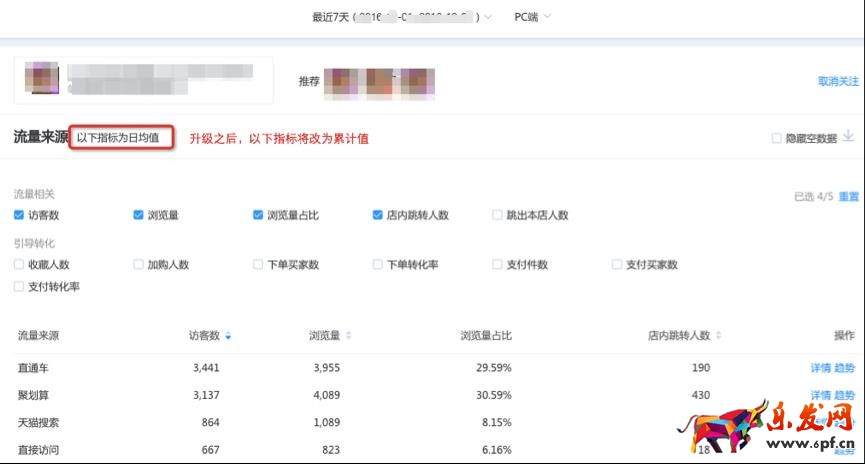
Task: Check the 收藏人数 metric
Action: (19, 265)
